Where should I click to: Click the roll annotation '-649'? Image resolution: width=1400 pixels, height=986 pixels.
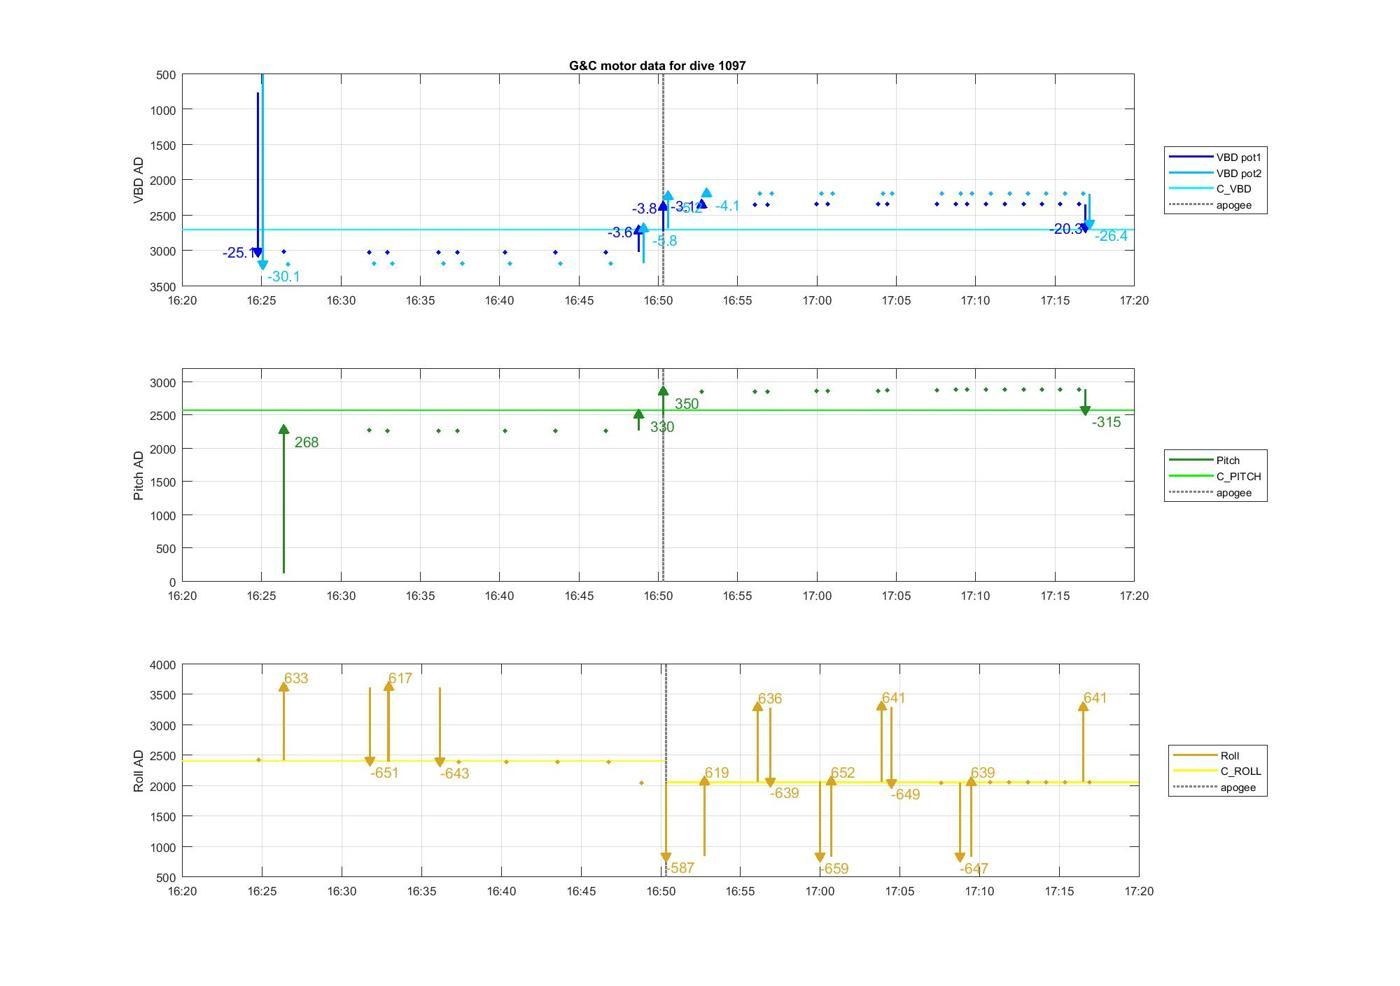tap(905, 795)
